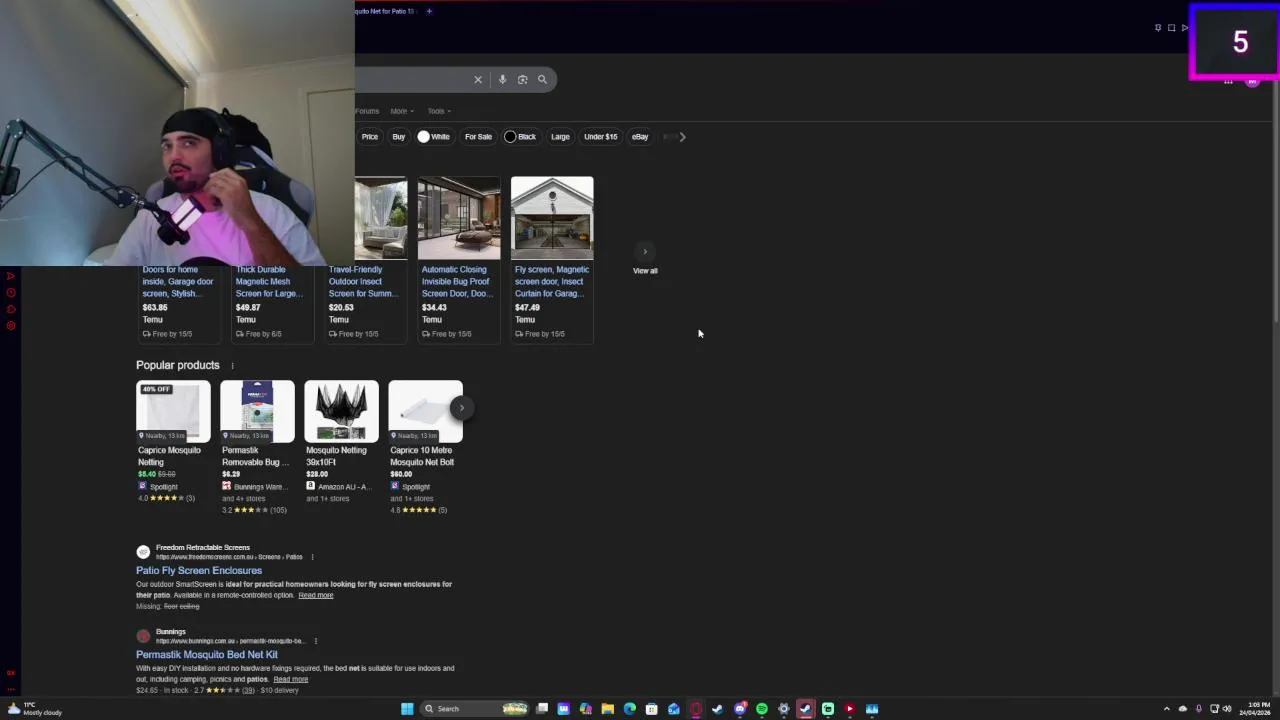Select the Under $15 filter chip
The width and height of the screenshot is (1280, 720).
point(601,137)
